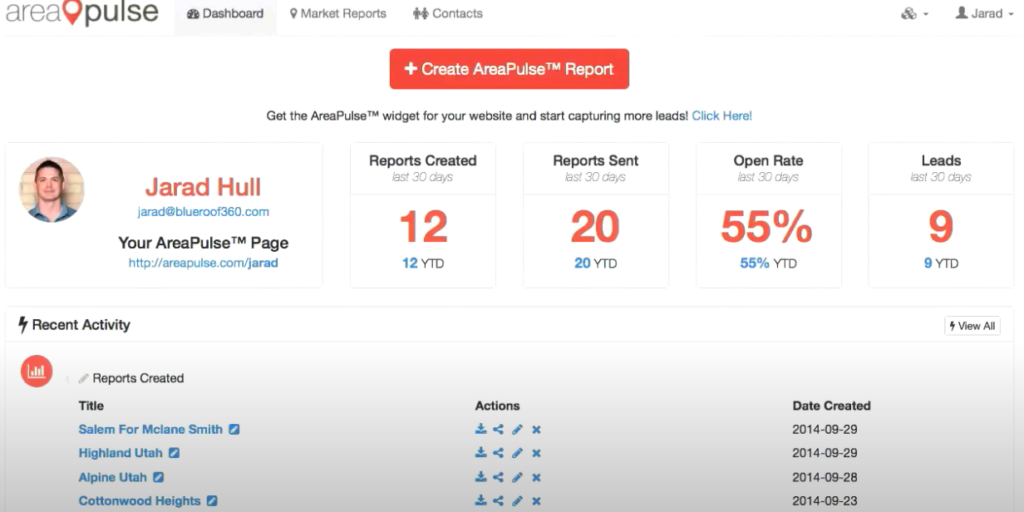This screenshot has height=512, width=1024.
Task: Download the Highland Utah report
Action: tap(481, 453)
